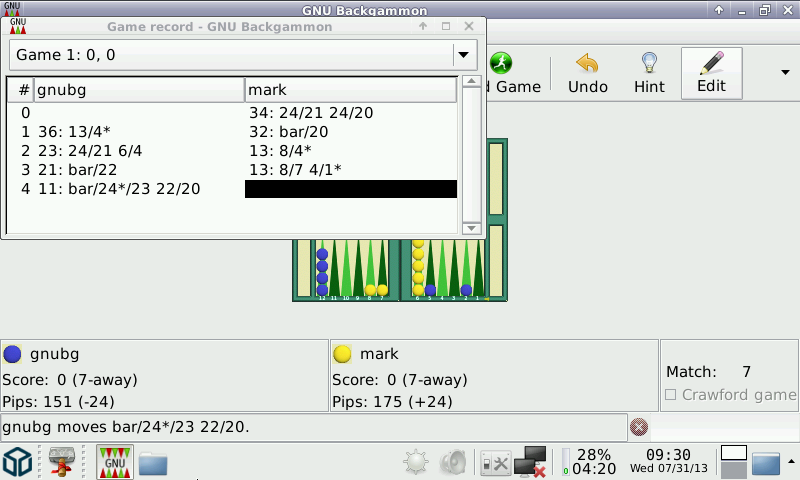Click the Undo toolbar button
This screenshot has width=800, height=480.
point(588,74)
